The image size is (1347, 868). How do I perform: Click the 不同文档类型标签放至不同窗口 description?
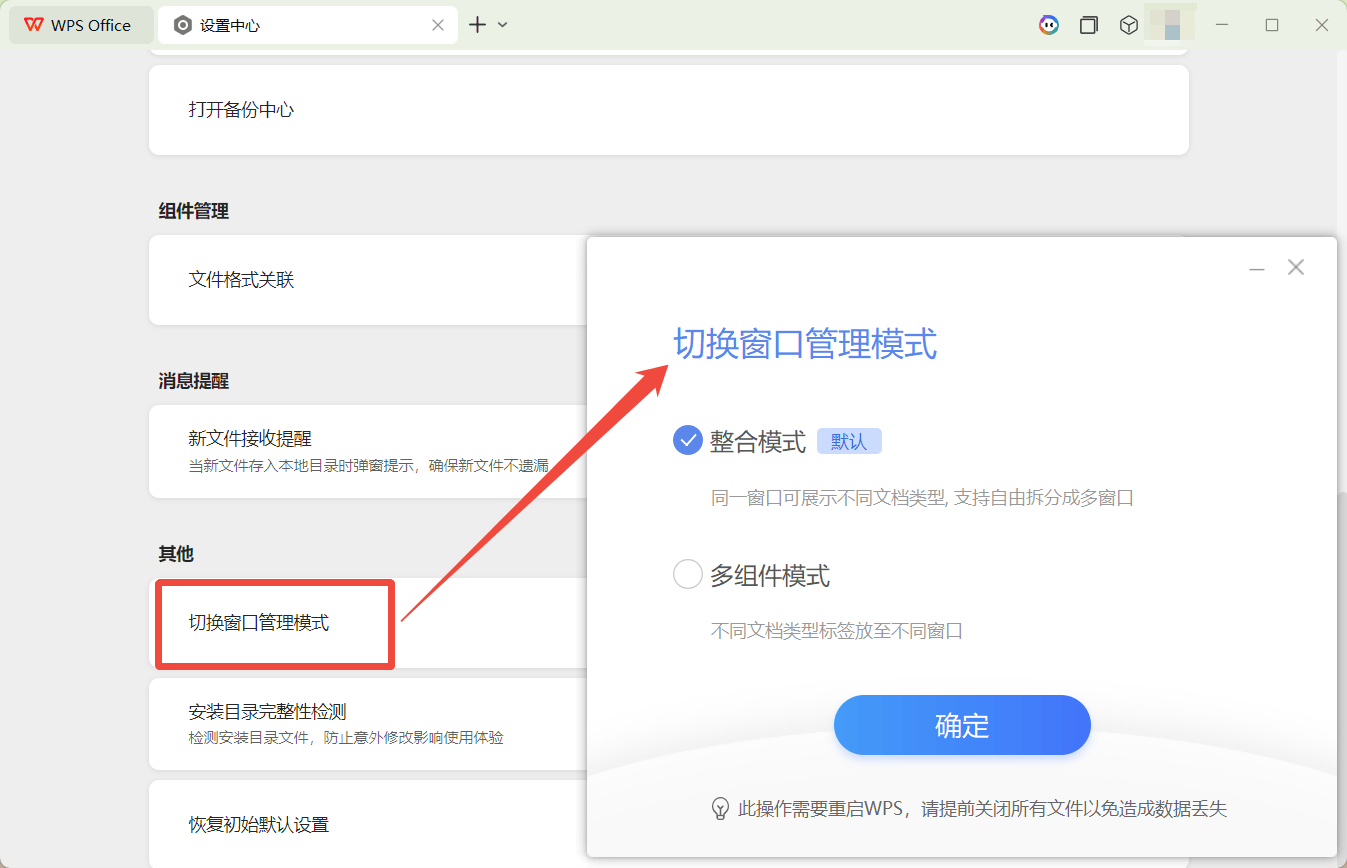tap(837, 631)
